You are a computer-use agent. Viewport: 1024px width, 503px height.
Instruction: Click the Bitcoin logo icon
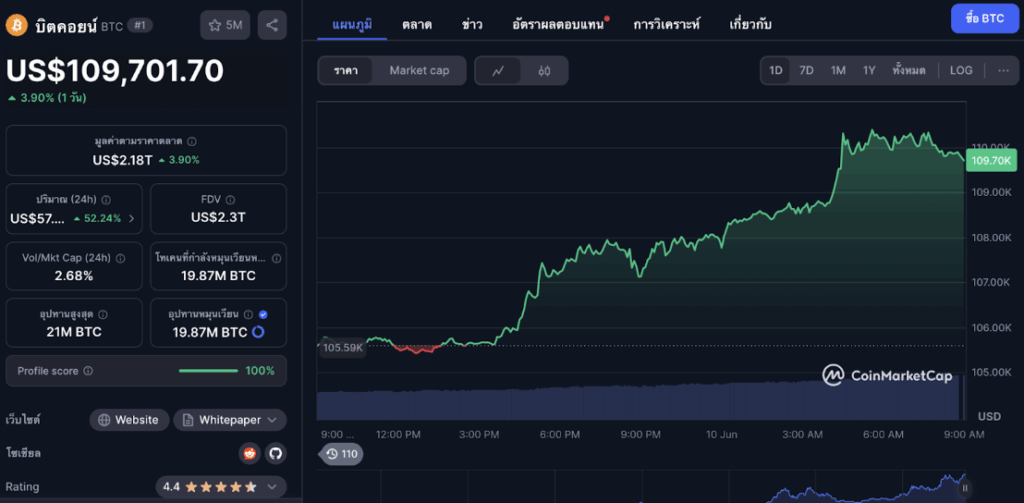point(17,25)
